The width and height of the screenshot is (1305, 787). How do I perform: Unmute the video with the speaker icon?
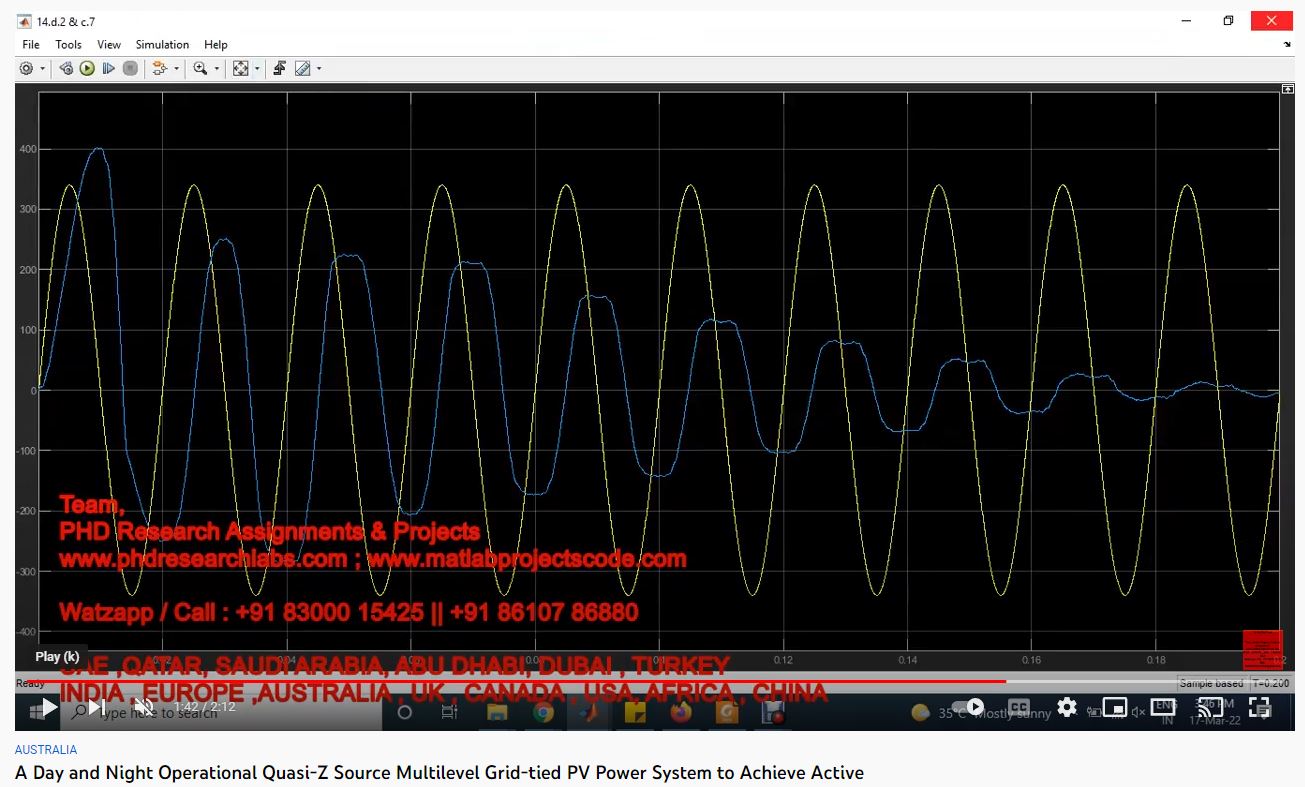click(x=143, y=708)
